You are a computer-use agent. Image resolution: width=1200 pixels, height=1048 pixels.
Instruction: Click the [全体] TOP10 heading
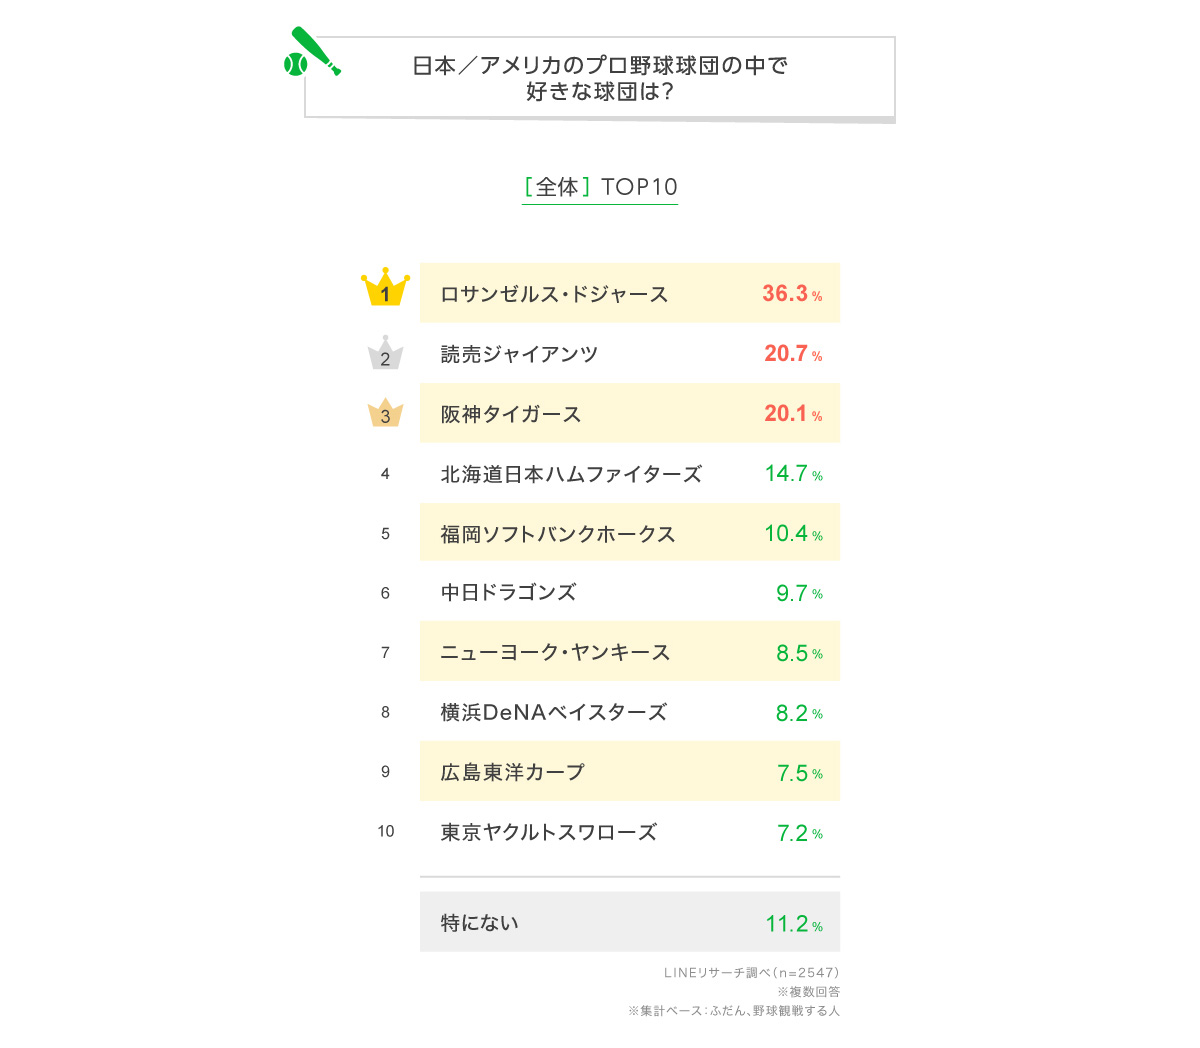click(600, 187)
